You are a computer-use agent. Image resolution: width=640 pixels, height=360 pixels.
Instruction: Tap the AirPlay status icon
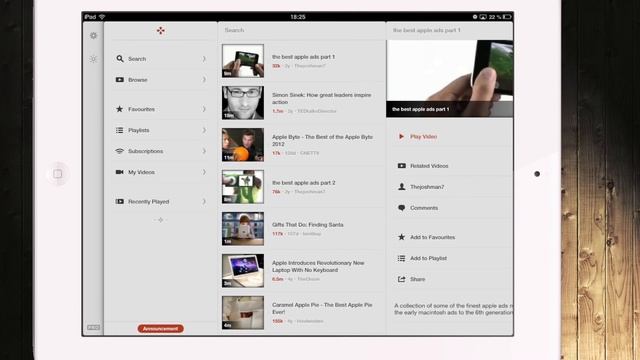tap(483, 17)
